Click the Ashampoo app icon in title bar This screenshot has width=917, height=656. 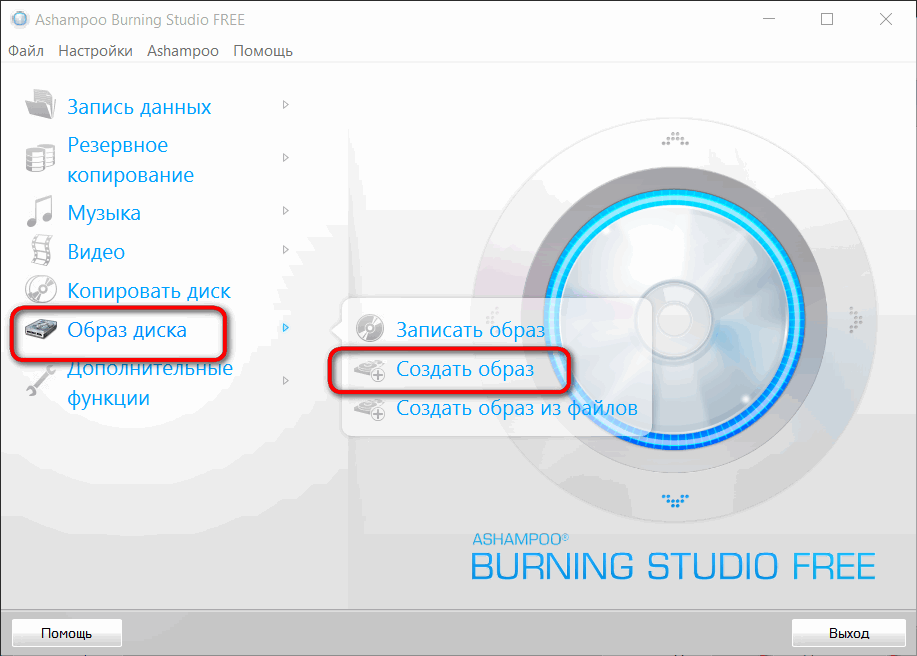pyautogui.click(x=19, y=19)
